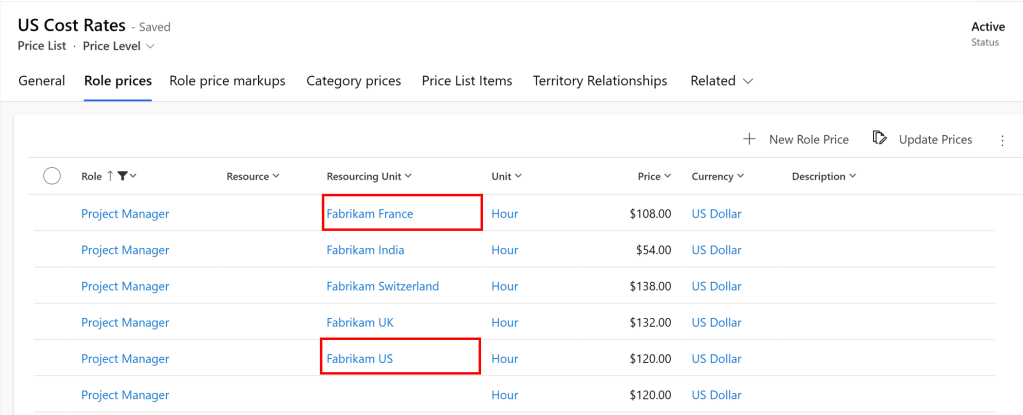Screen dimensions: 1023x415
Task: Click the filter icon on Role column
Action: tap(122, 176)
